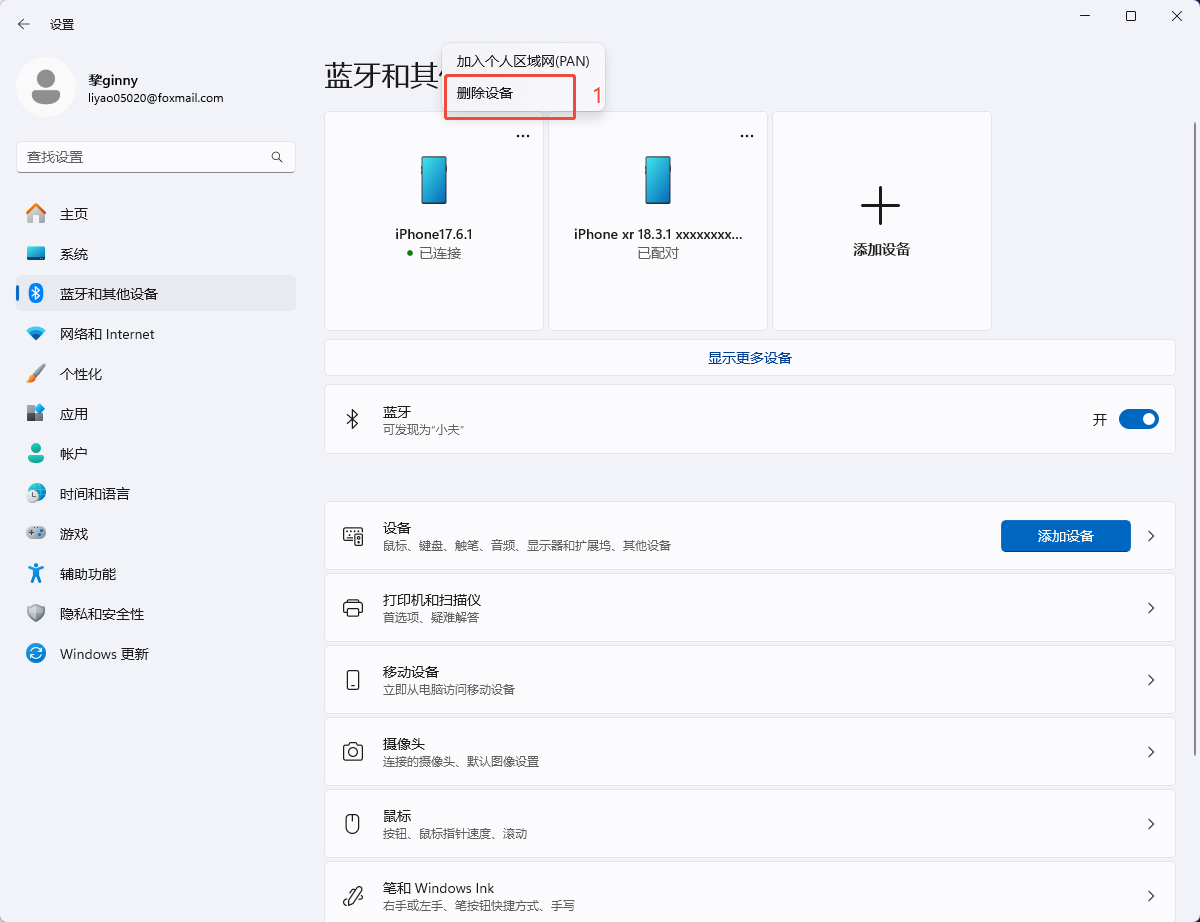The height and width of the screenshot is (922, 1200).
Task: Turn off the 蓝牙 toggle switch
Action: [1138, 419]
